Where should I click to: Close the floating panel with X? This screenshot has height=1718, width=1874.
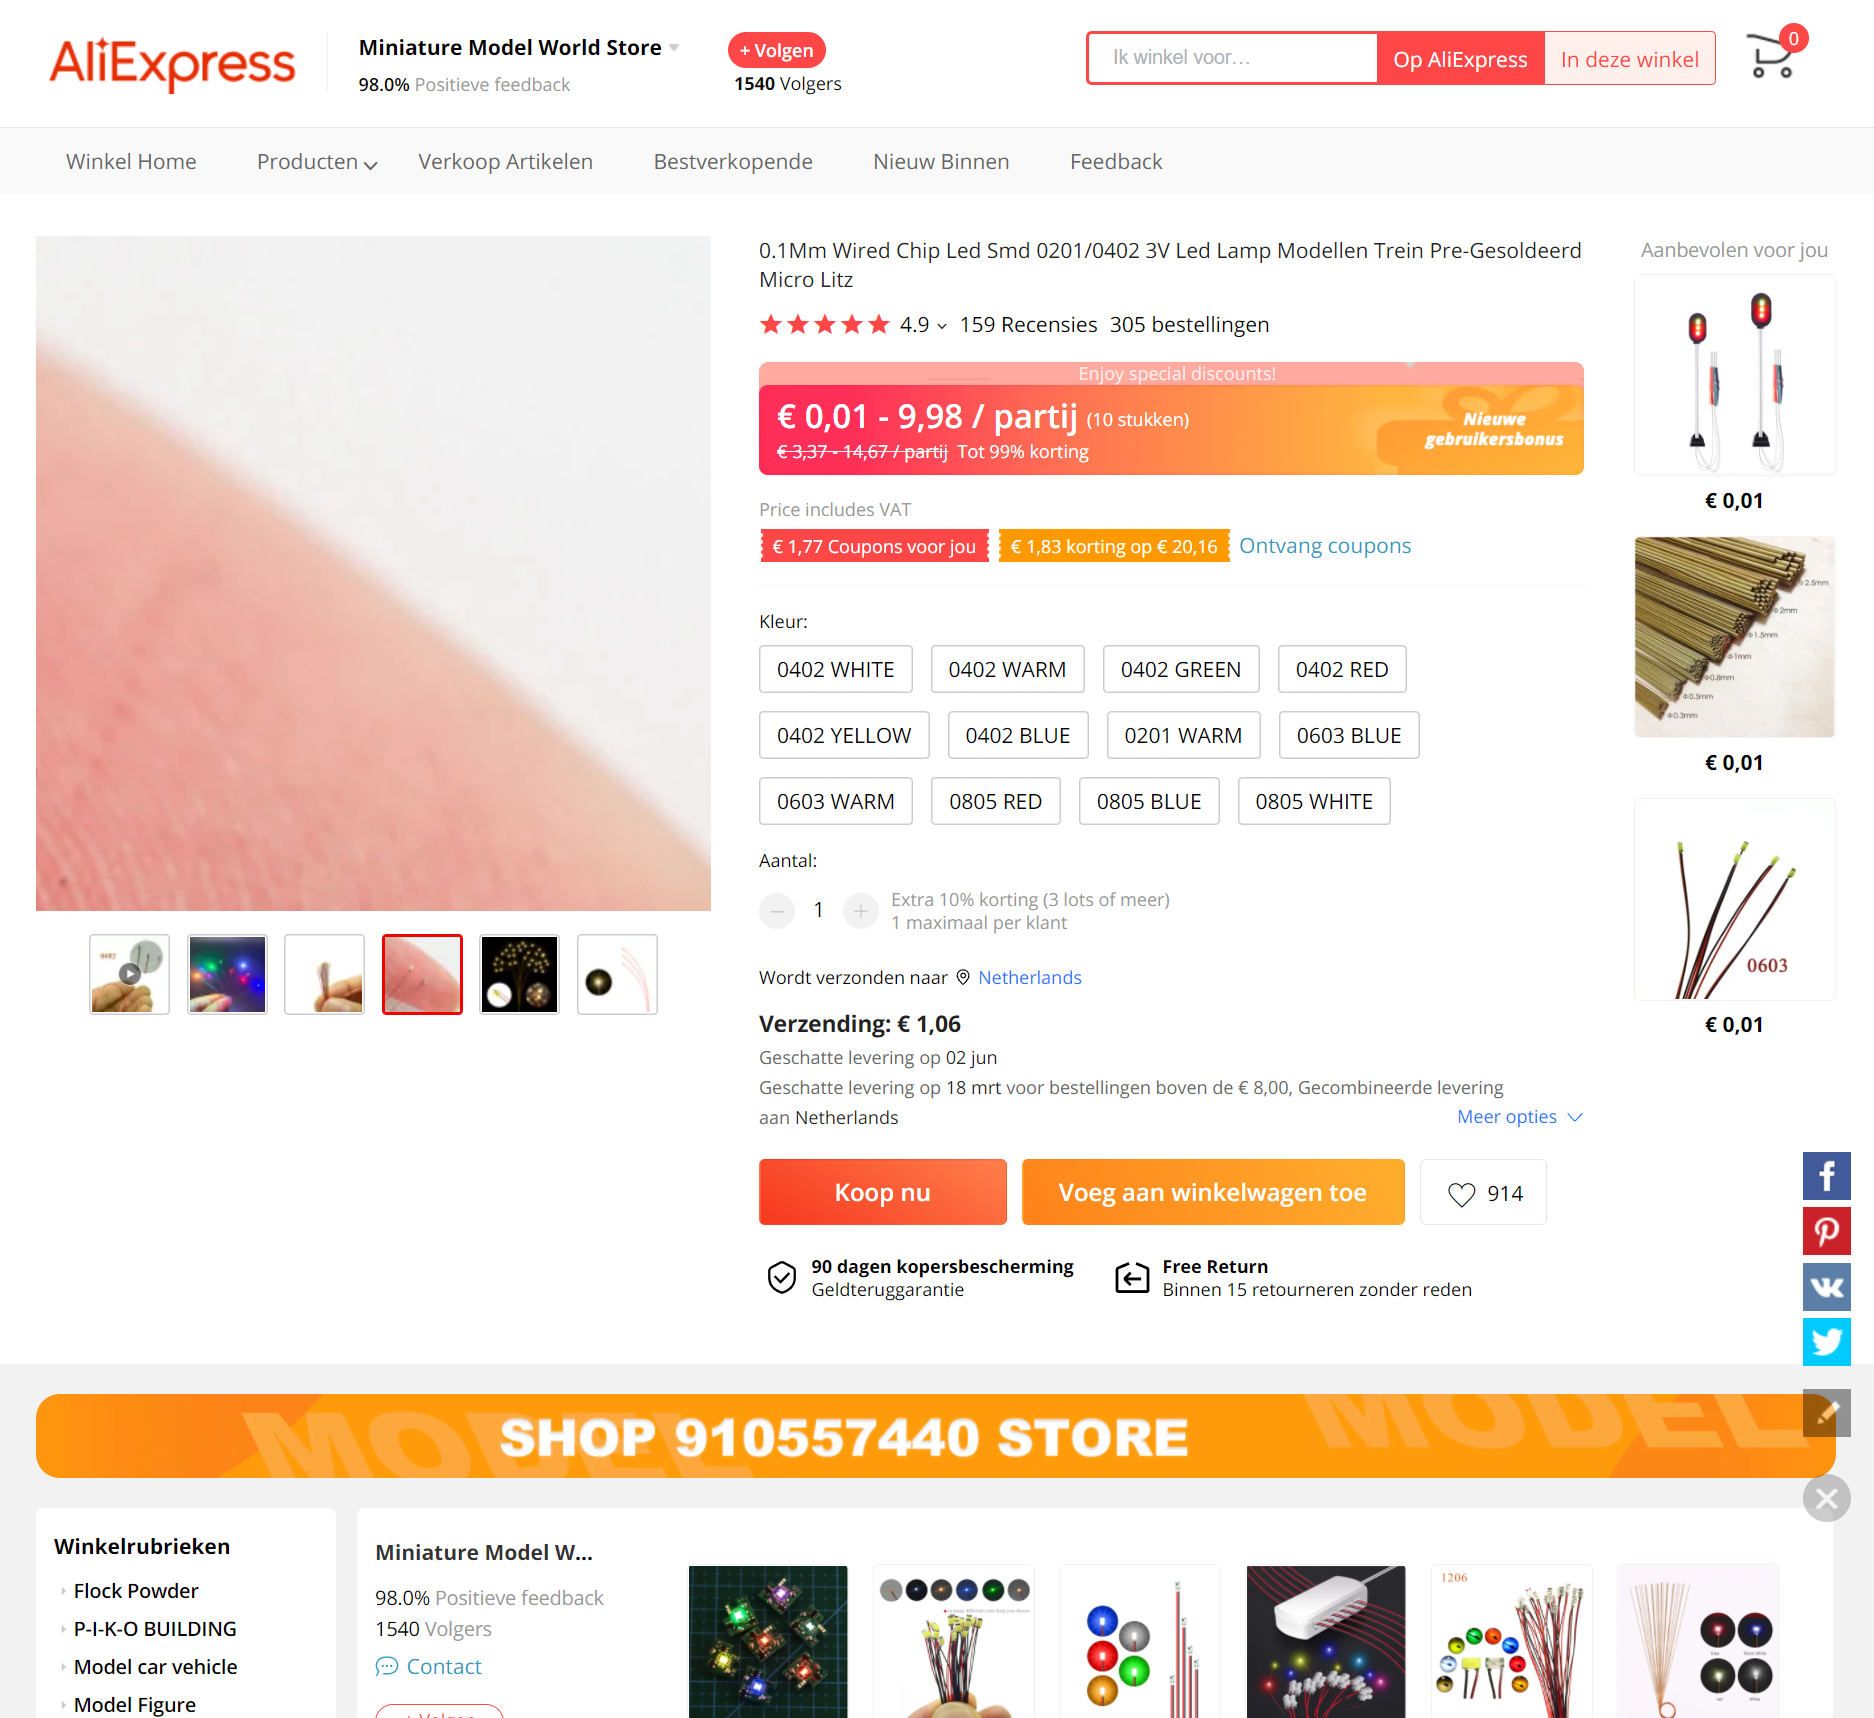click(1826, 1498)
